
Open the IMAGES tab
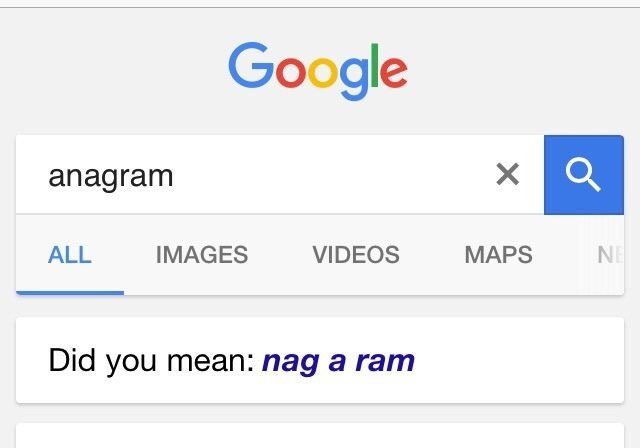pos(202,255)
